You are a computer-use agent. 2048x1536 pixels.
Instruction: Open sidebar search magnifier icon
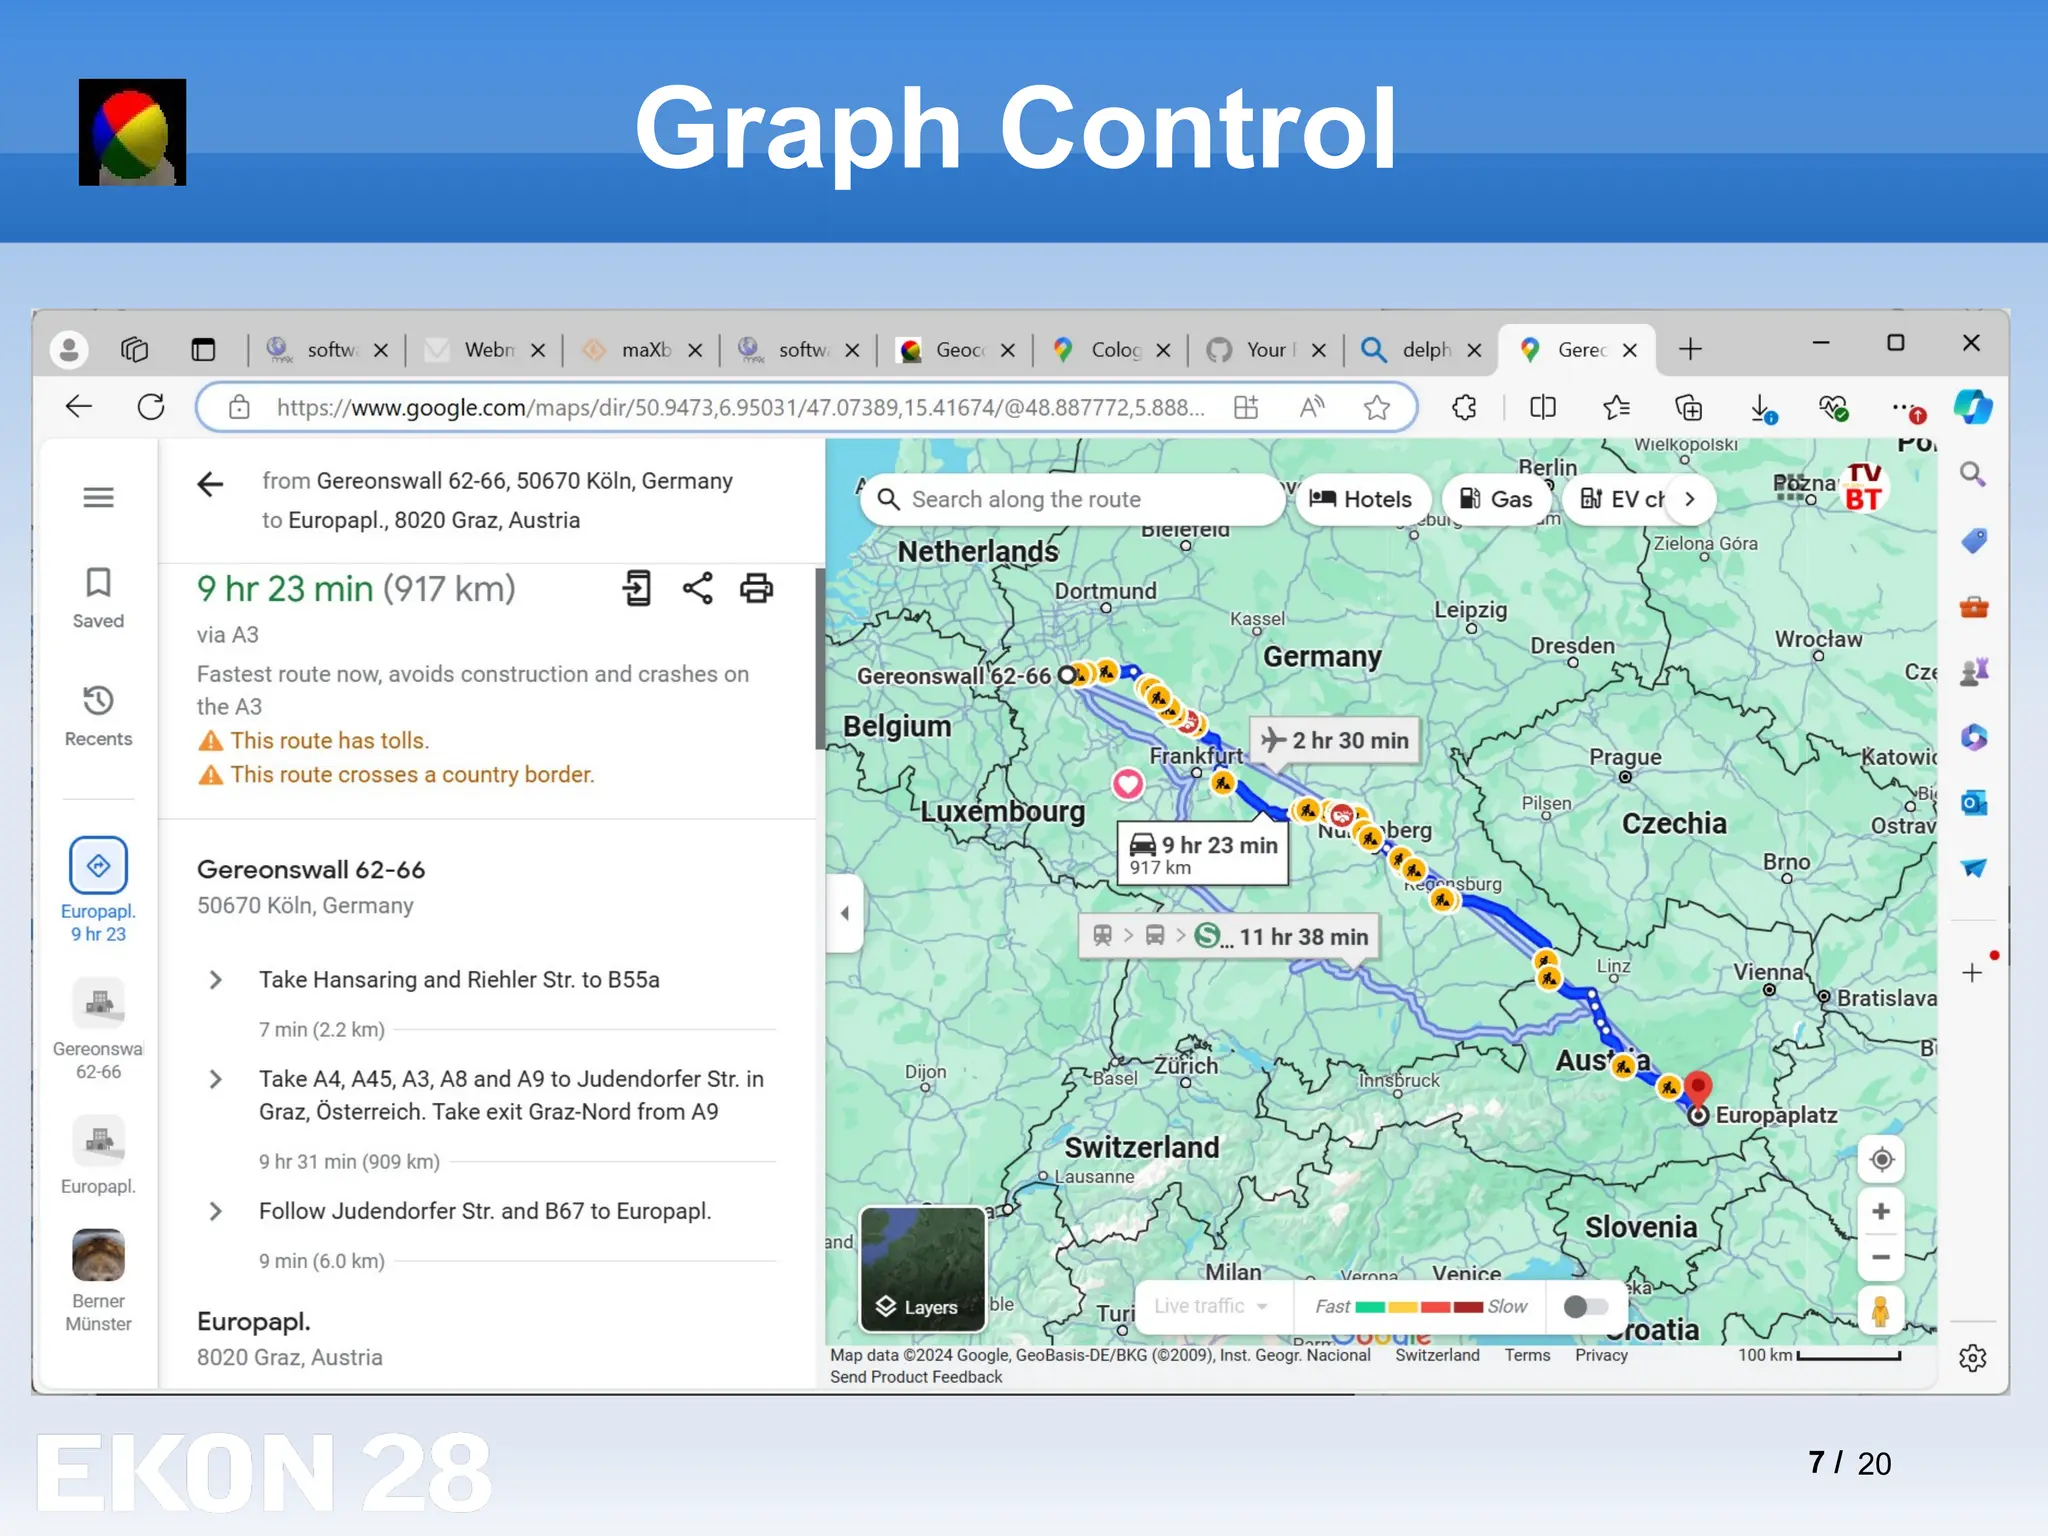[x=1972, y=474]
